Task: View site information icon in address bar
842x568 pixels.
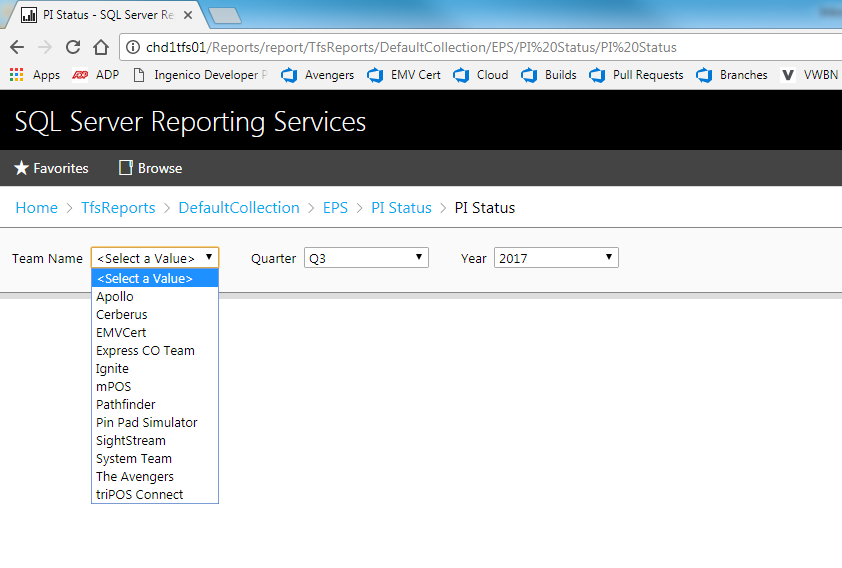Action: pos(133,47)
